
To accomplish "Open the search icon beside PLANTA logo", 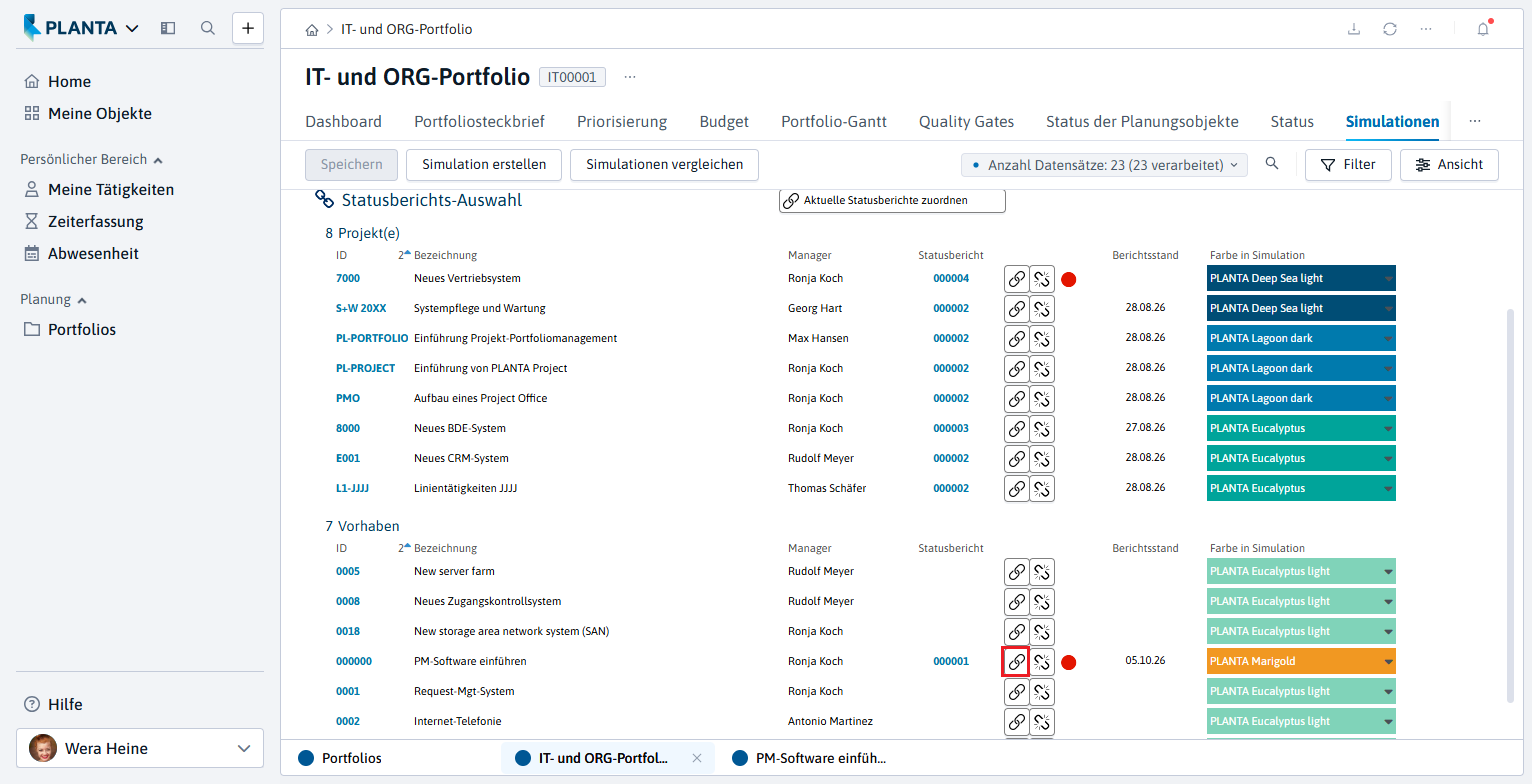I will (x=208, y=28).
